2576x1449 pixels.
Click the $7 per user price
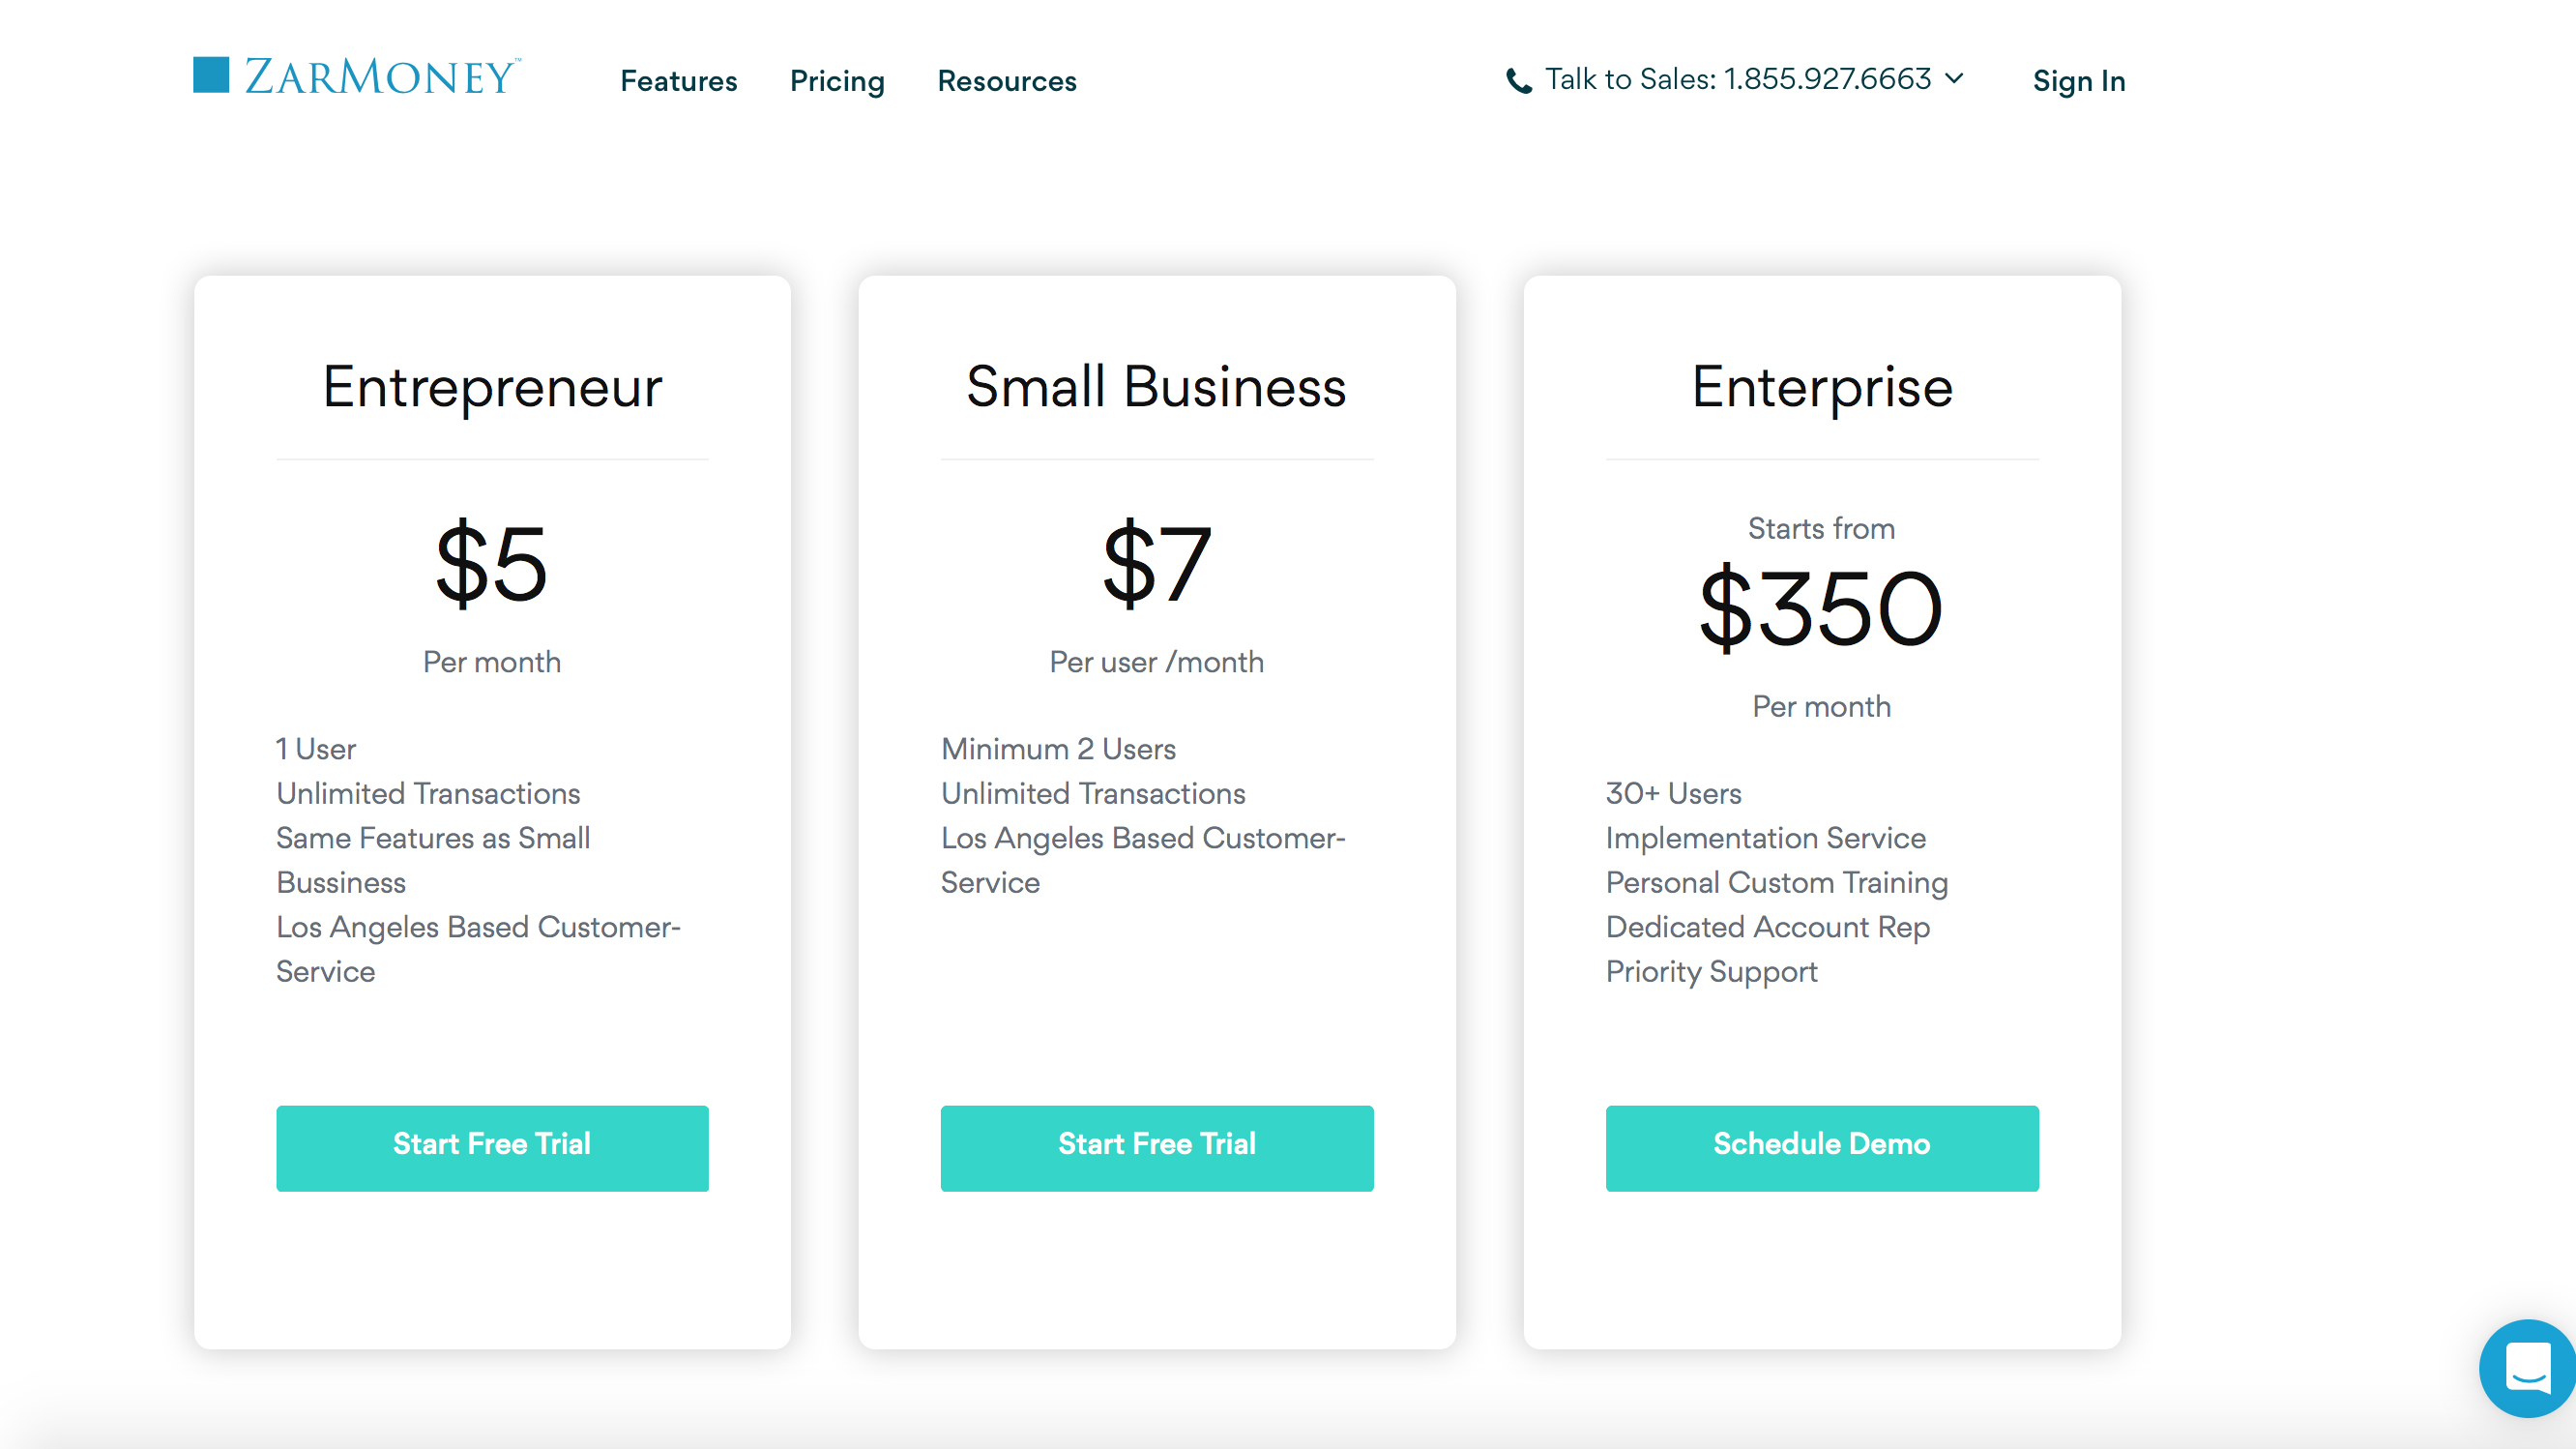pos(1156,565)
